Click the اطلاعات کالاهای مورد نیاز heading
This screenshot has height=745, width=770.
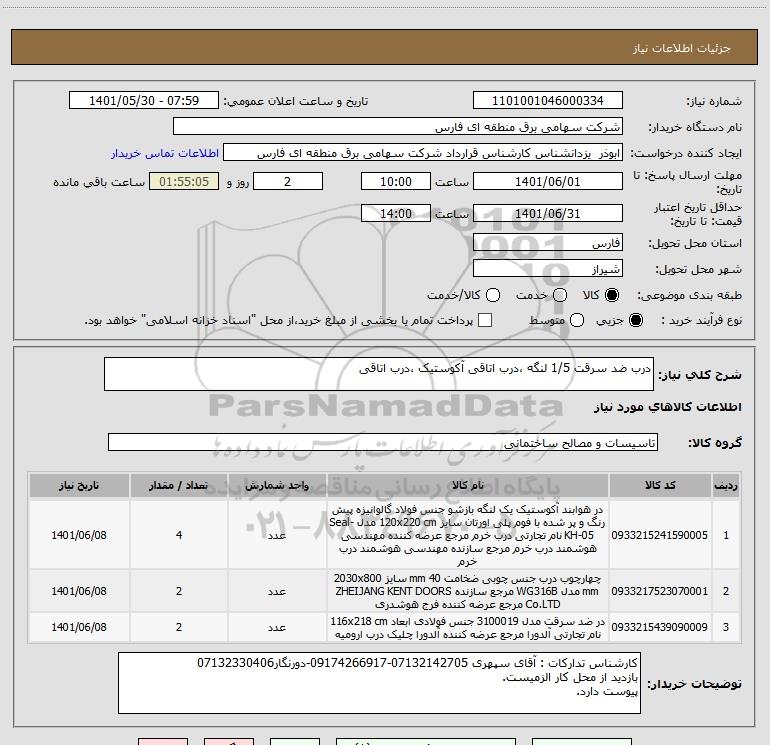(x=667, y=407)
